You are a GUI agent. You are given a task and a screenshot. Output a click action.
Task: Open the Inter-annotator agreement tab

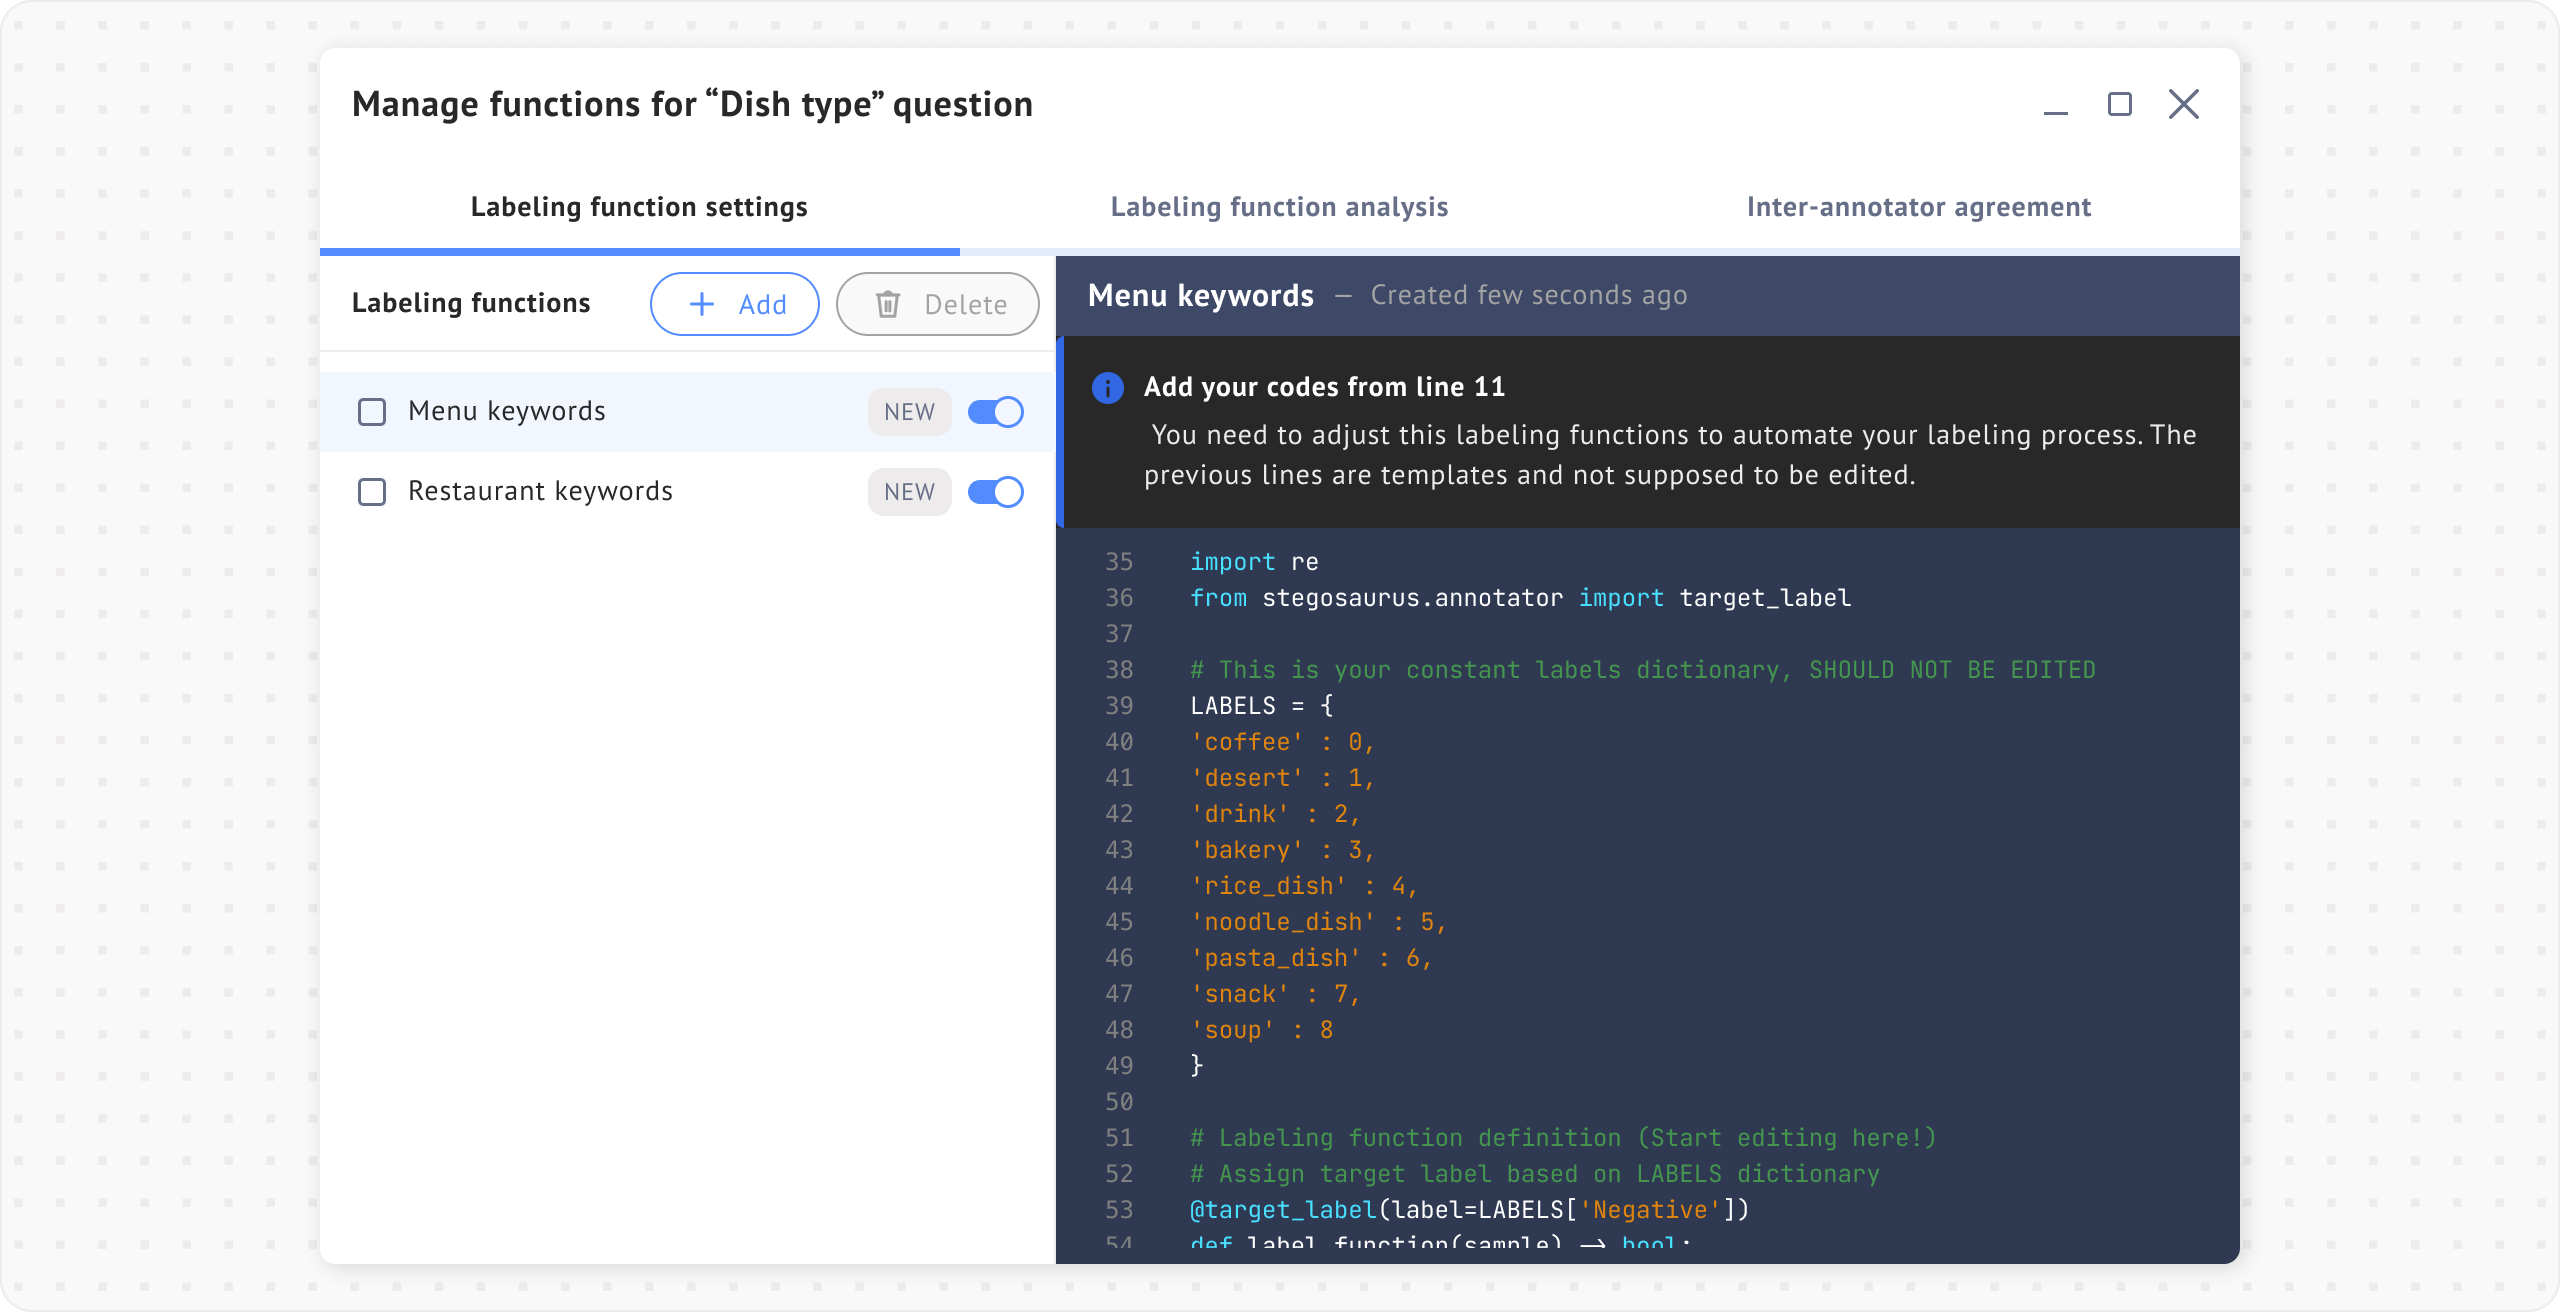pos(1918,207)
